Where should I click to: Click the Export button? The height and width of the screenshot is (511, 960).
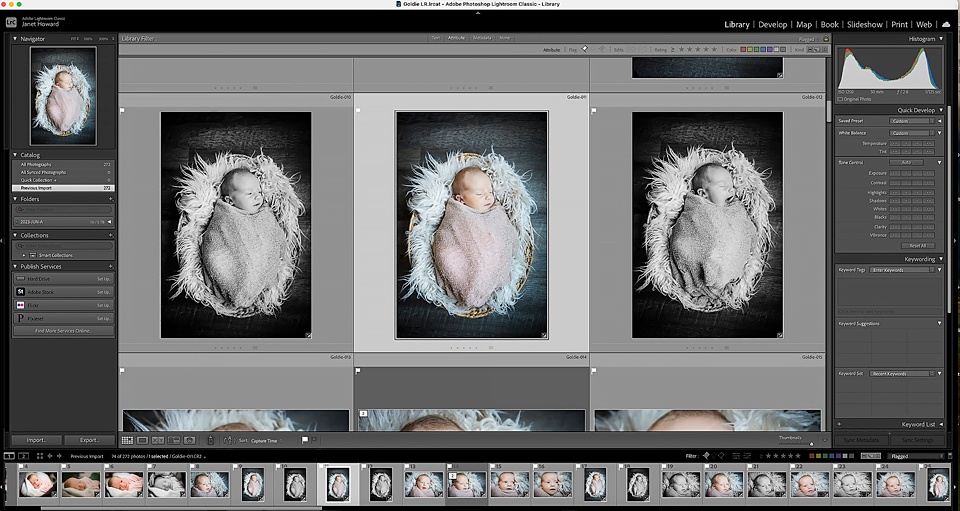pos(89,440)
